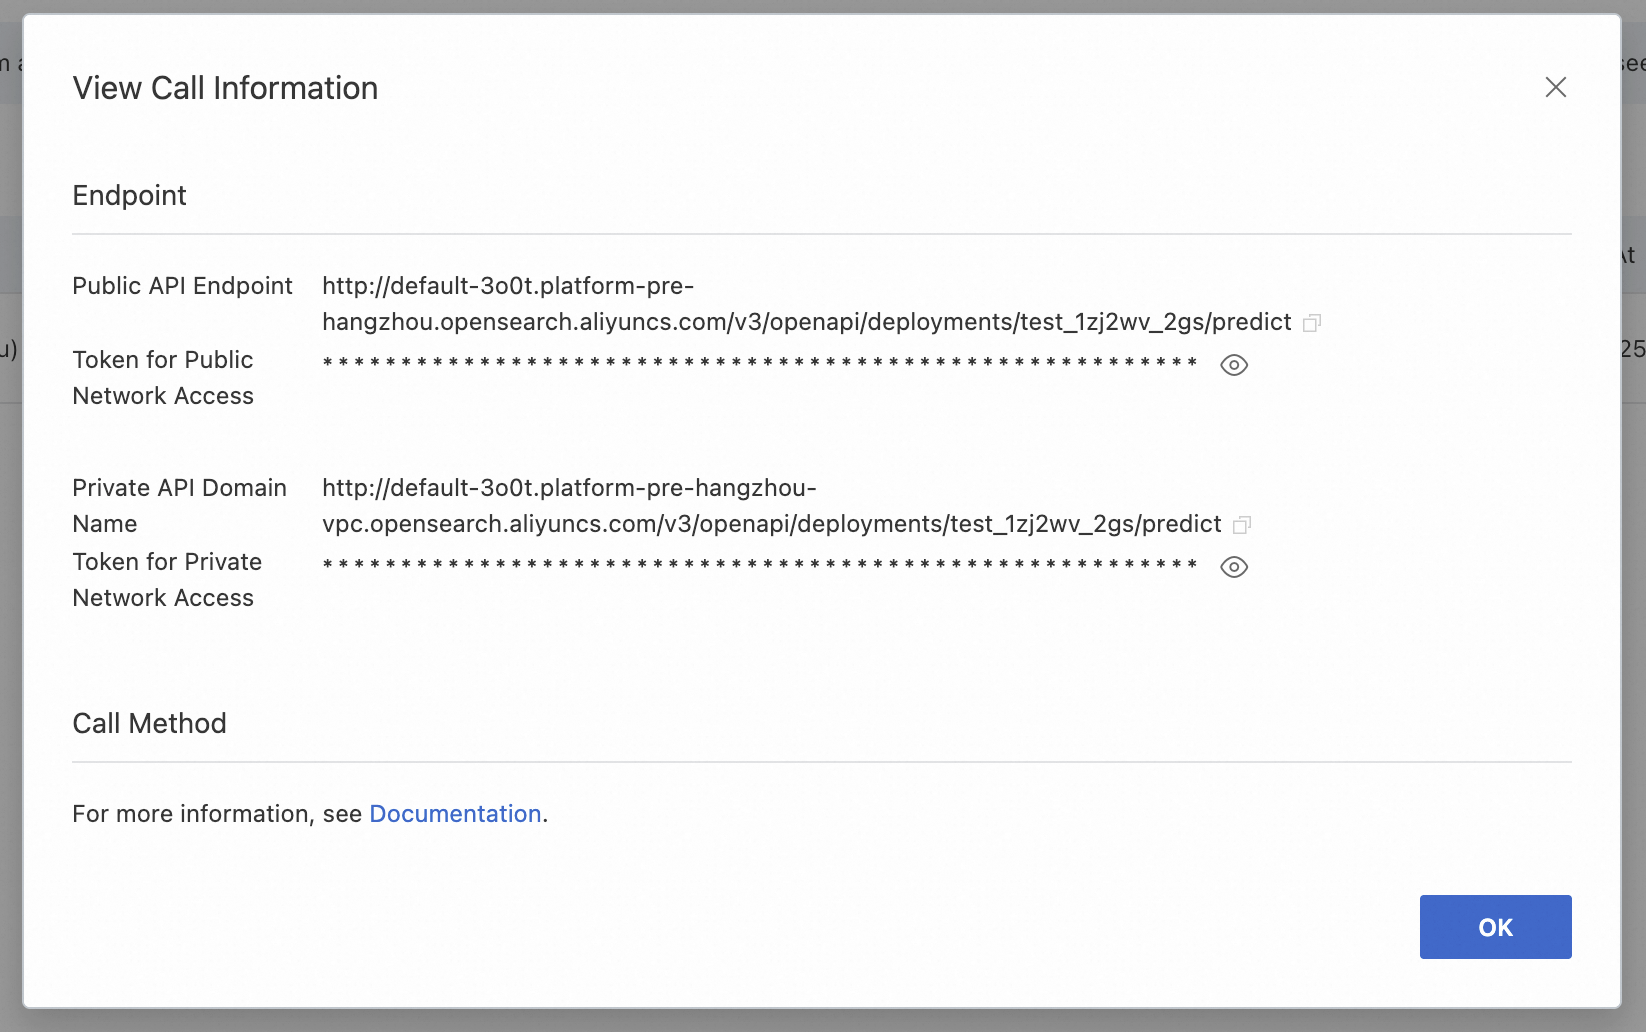This screenshot has width=1646, height=1032.
Task: Open the Documentation link
Action: [x=455, y=814]
